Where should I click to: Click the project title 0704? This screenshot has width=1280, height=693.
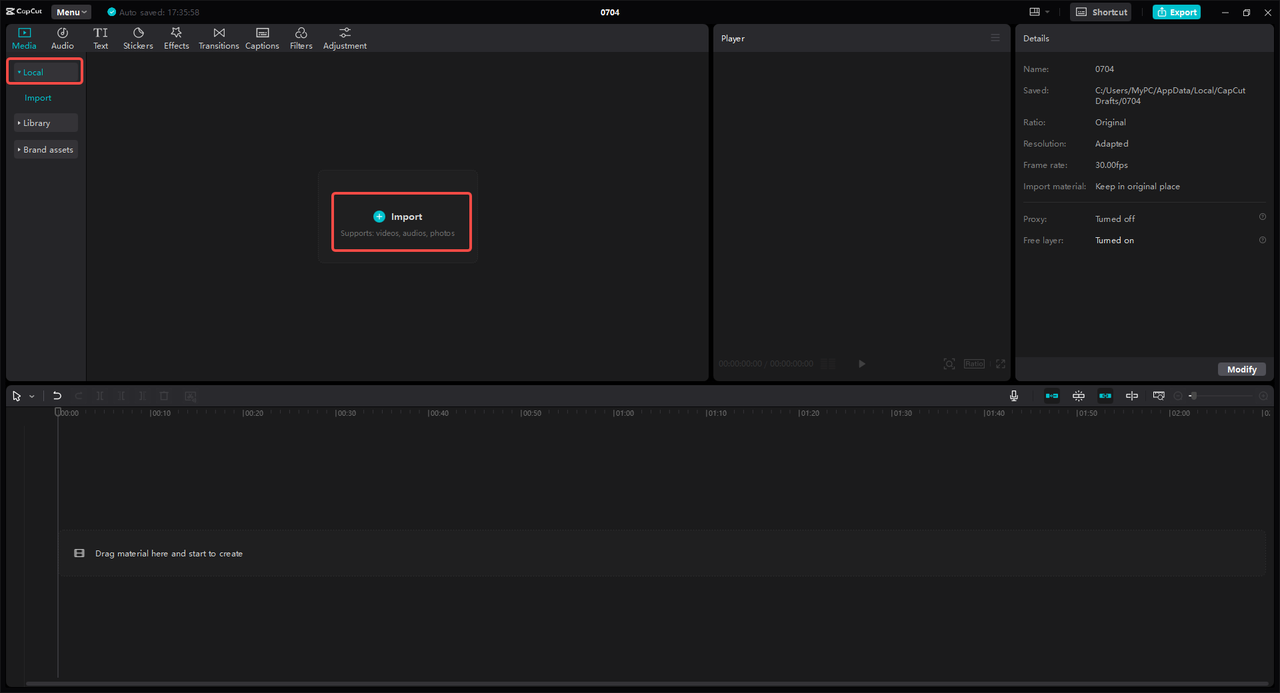point(610,12)
